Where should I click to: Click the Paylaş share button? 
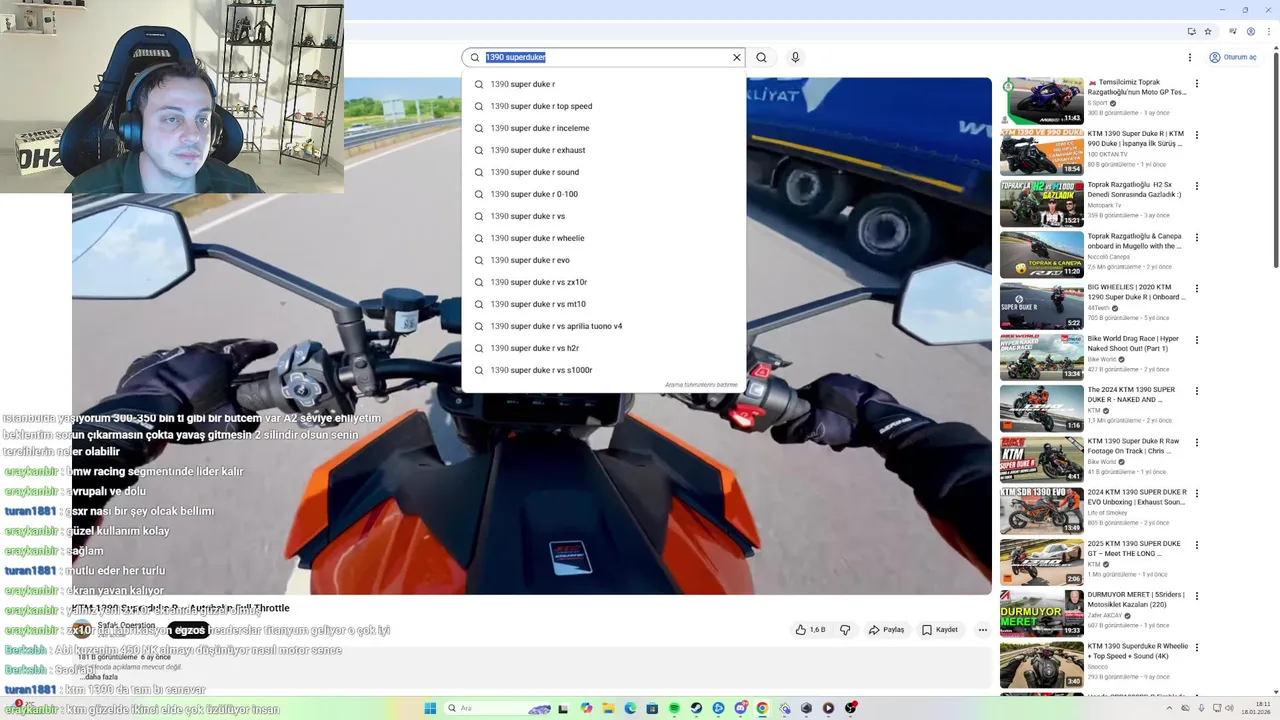[x=887, y=630]
